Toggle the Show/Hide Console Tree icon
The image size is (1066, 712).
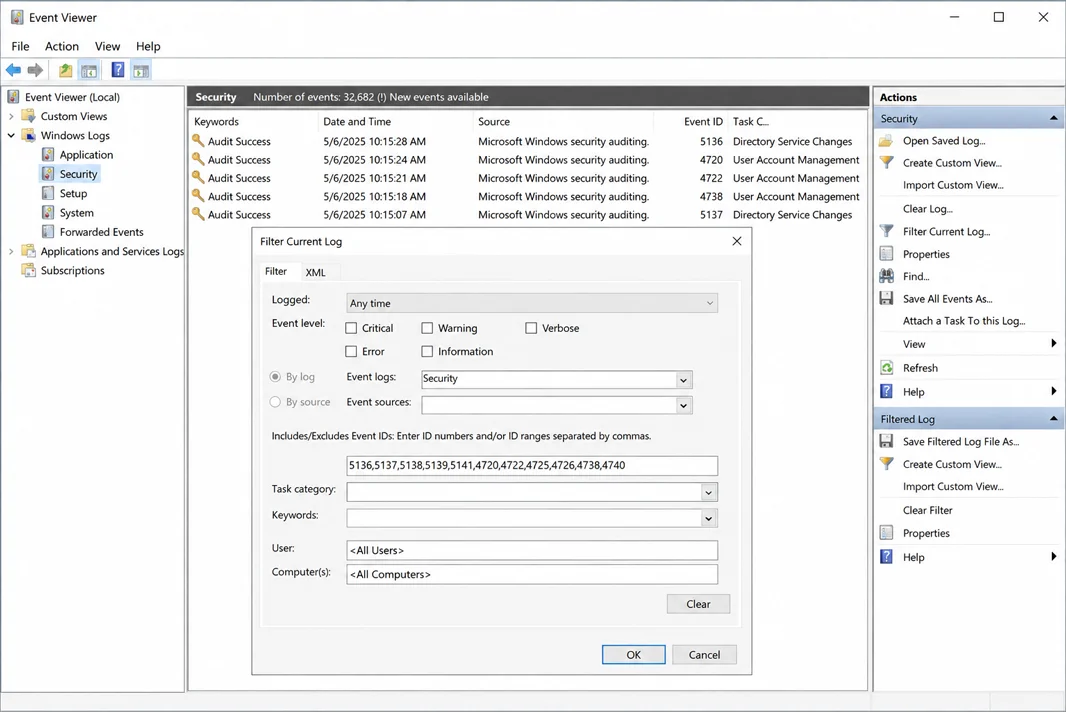(x=89, y=70)
